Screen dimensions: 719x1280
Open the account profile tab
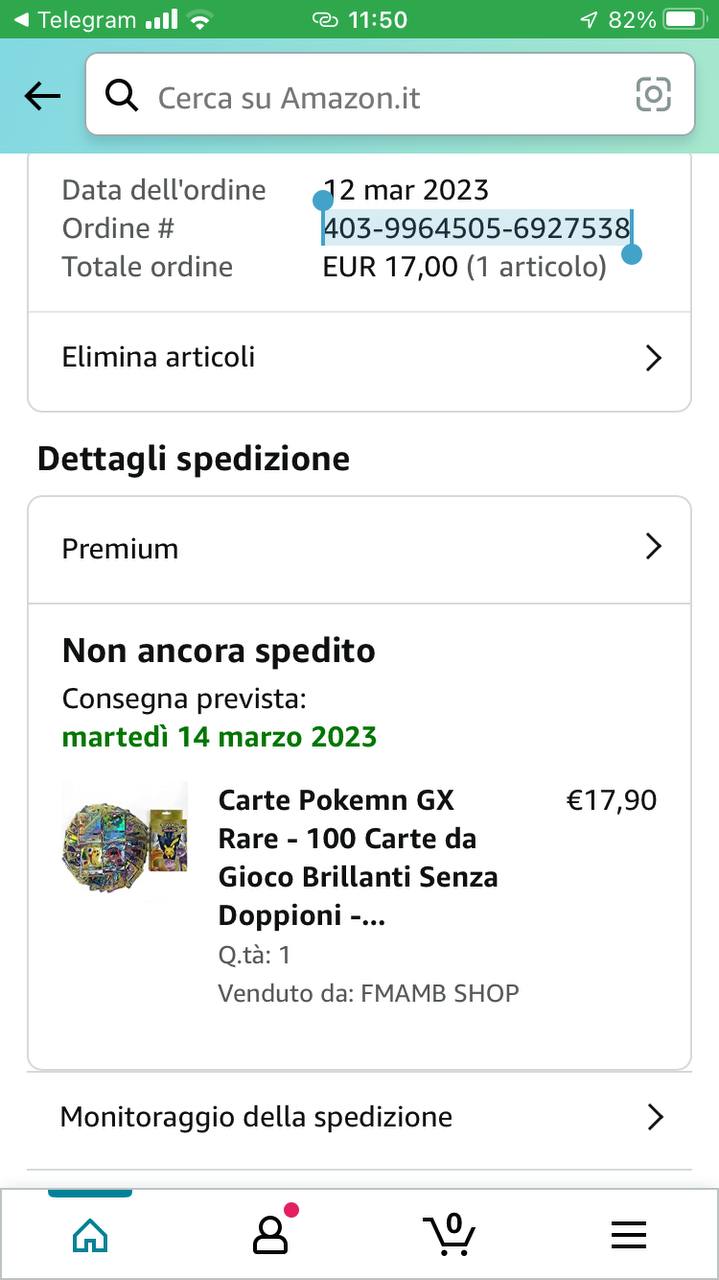[270, 1236]
